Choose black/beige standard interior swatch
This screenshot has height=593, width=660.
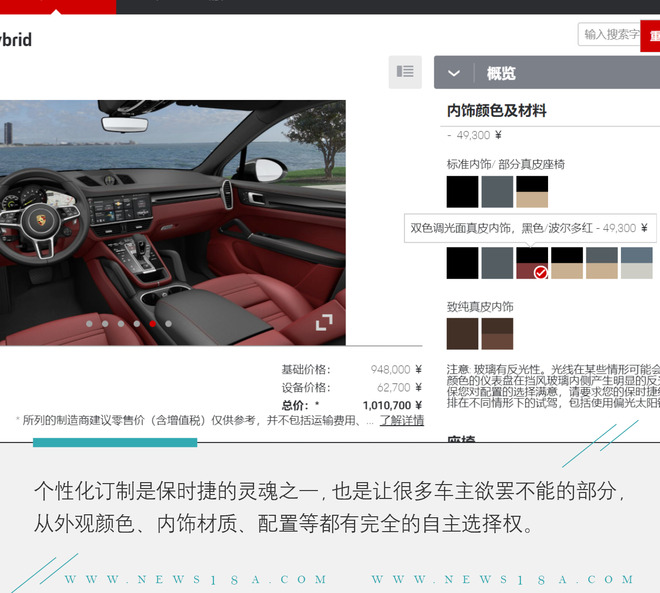click(532, 192)
